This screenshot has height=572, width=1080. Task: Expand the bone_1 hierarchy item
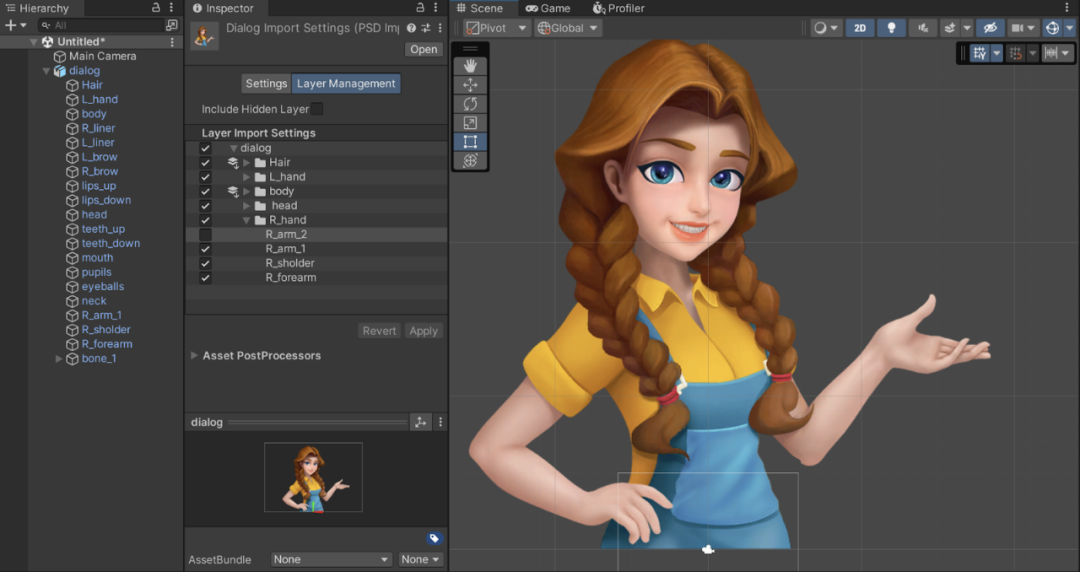pos(59,359)
